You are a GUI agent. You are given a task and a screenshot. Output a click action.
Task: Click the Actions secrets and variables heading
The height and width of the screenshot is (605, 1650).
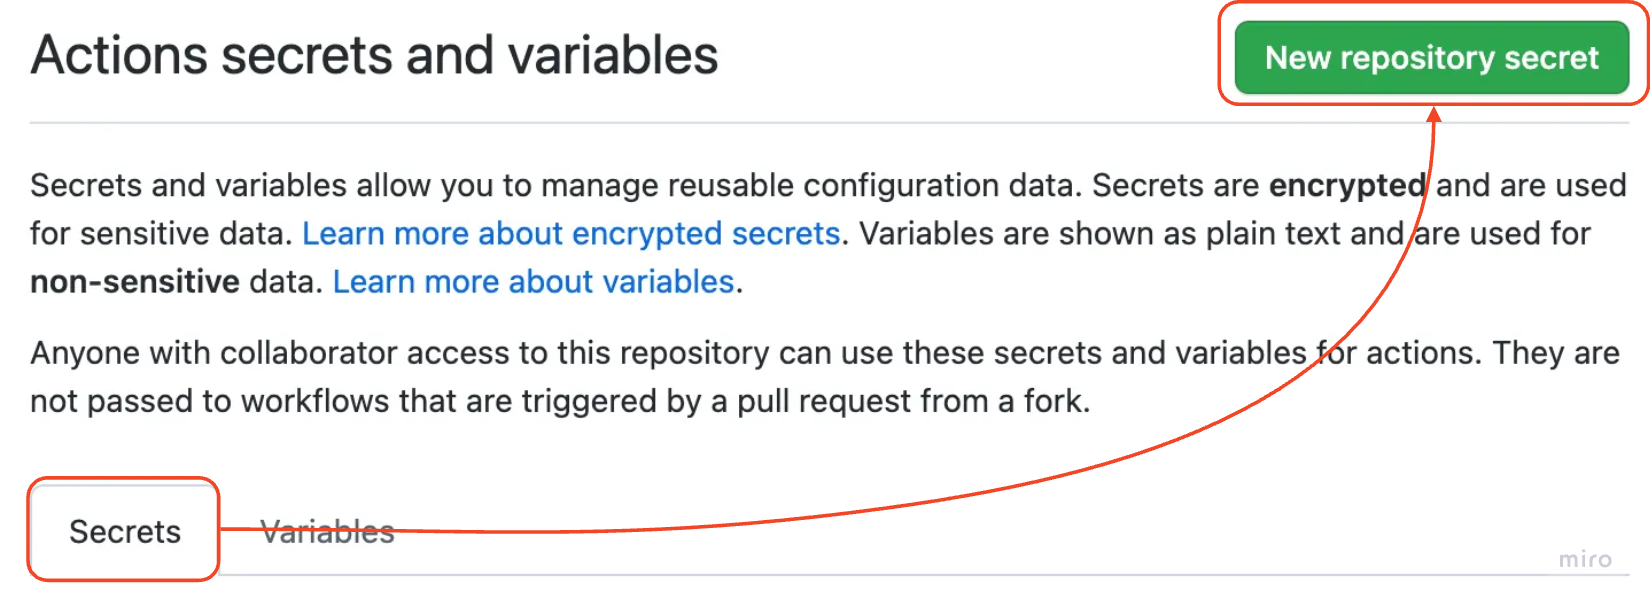tap(374, 55)
